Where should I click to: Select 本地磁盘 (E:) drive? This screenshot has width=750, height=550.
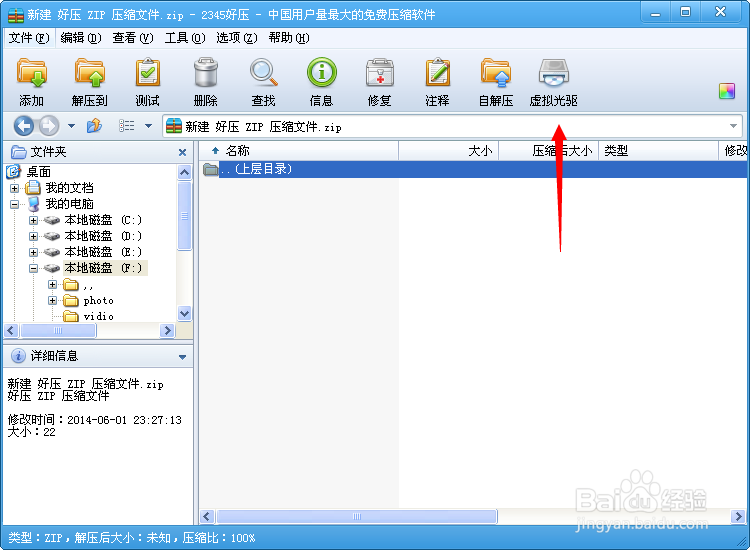click(103, 252)
